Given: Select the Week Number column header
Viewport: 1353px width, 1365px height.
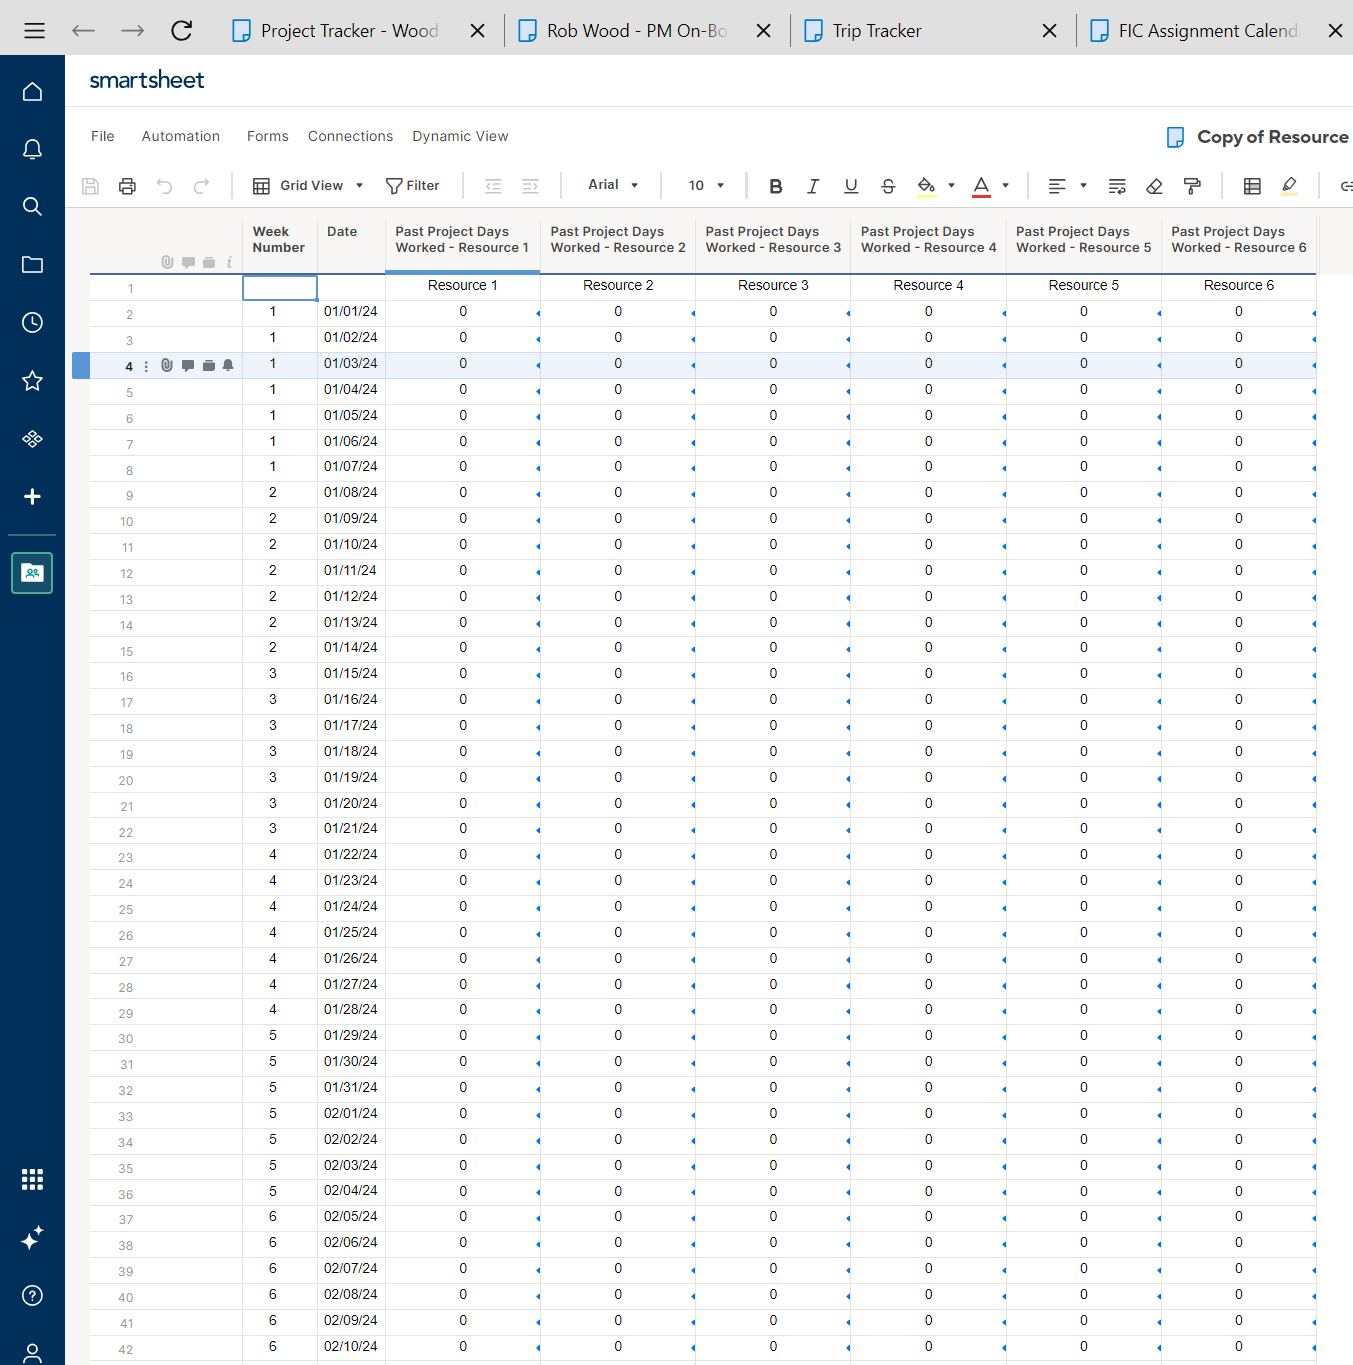Looking at the screenshot, I should (280, 240).
